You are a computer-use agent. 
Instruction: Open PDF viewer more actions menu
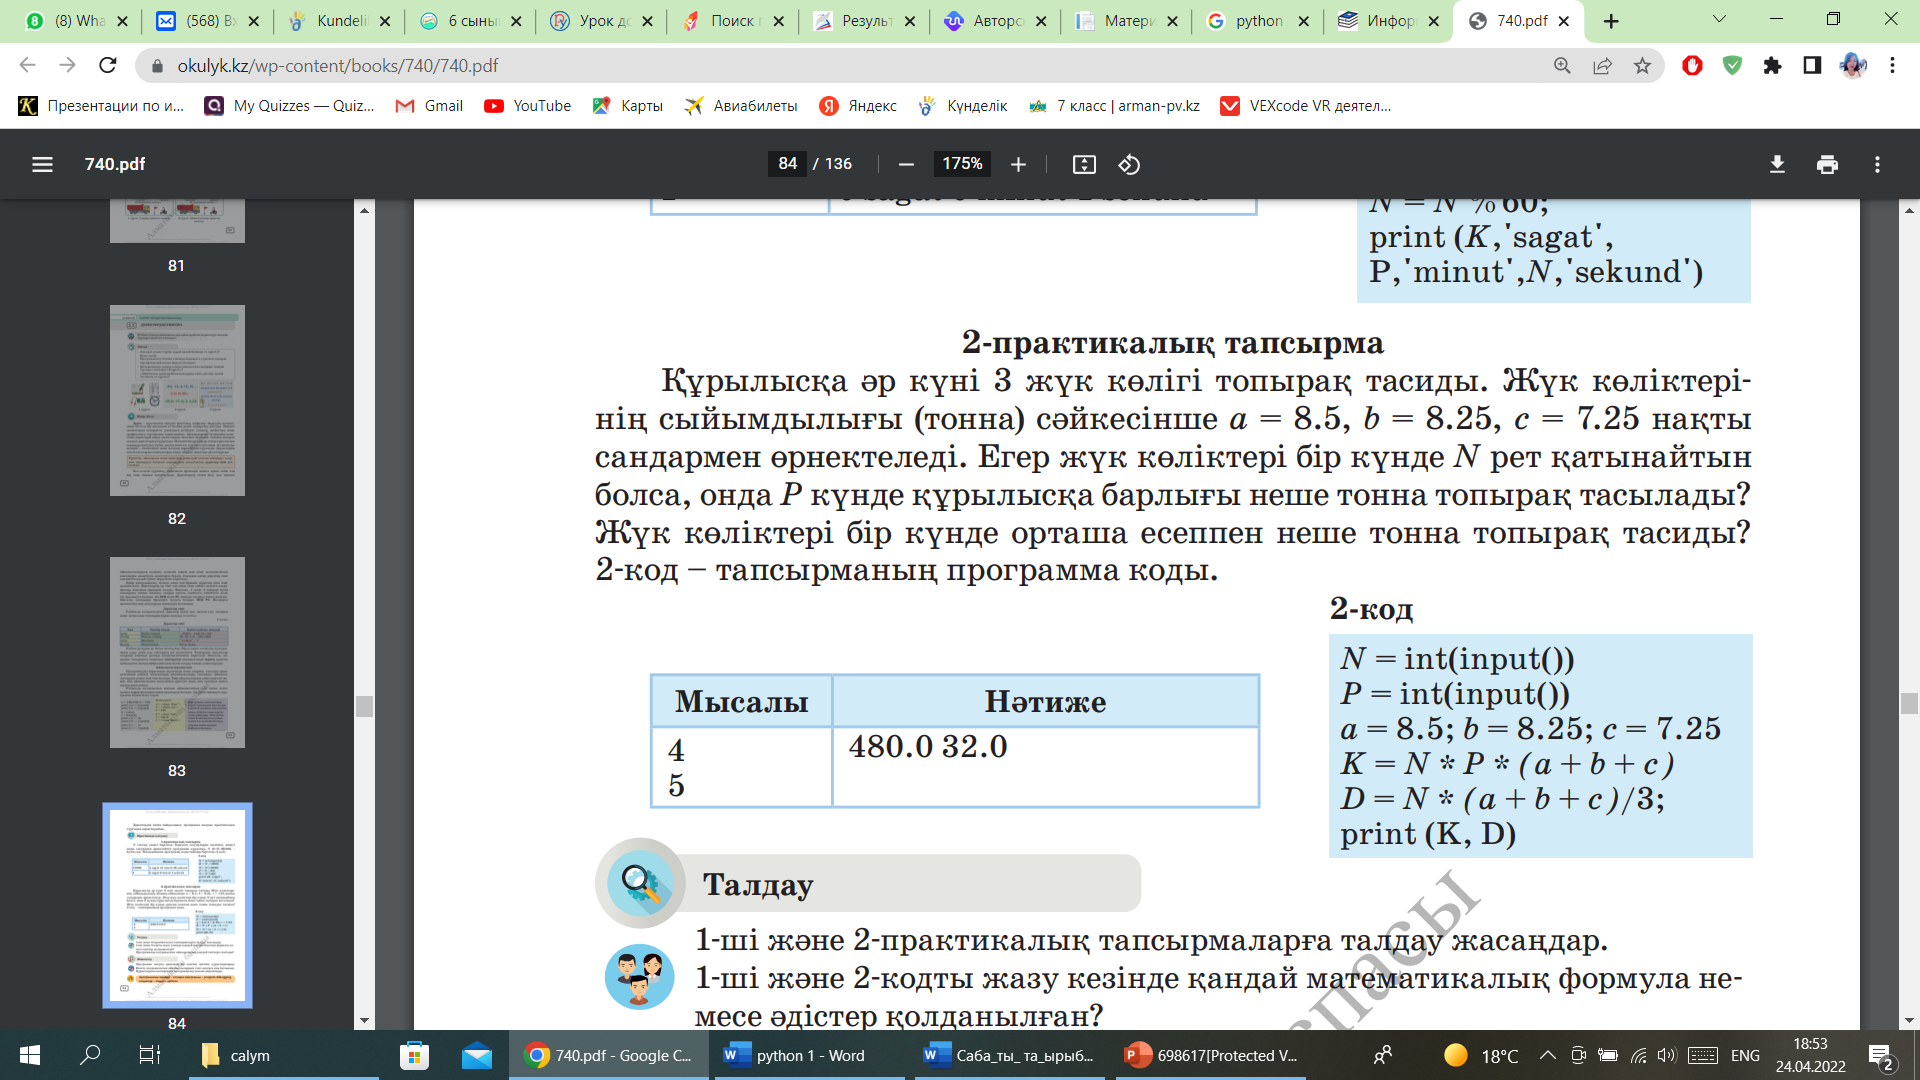[x=1877, y=164]
